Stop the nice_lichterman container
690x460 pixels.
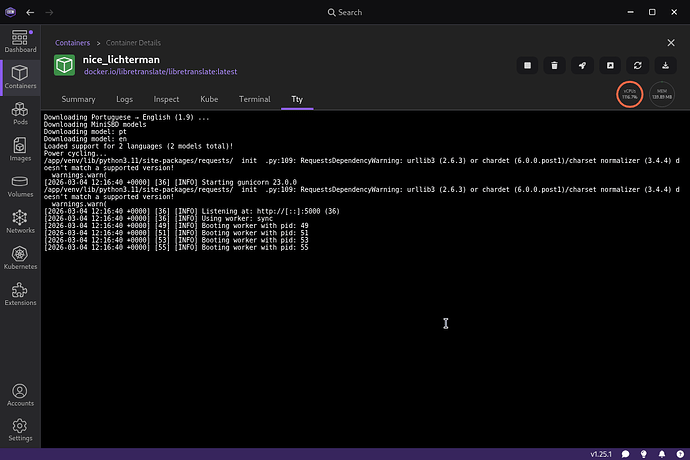[x=527, y=65]
